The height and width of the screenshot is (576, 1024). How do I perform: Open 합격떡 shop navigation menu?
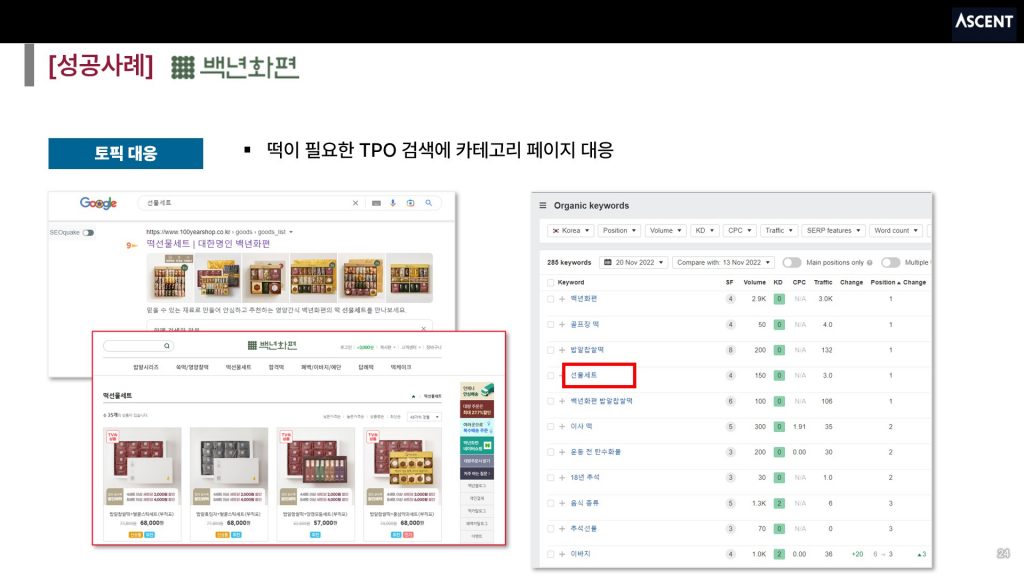(x=276, y=368)
